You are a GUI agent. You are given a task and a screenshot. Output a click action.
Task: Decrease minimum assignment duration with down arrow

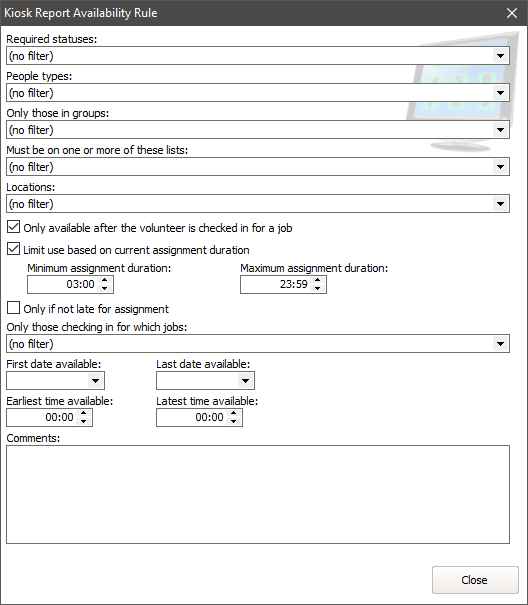[x=105, y=289]
